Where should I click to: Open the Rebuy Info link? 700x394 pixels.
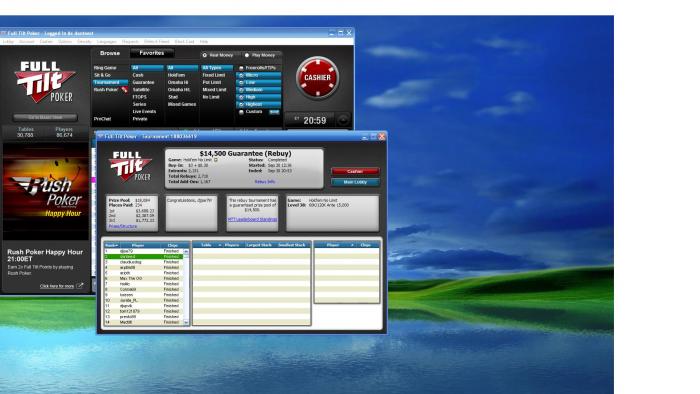265,182
